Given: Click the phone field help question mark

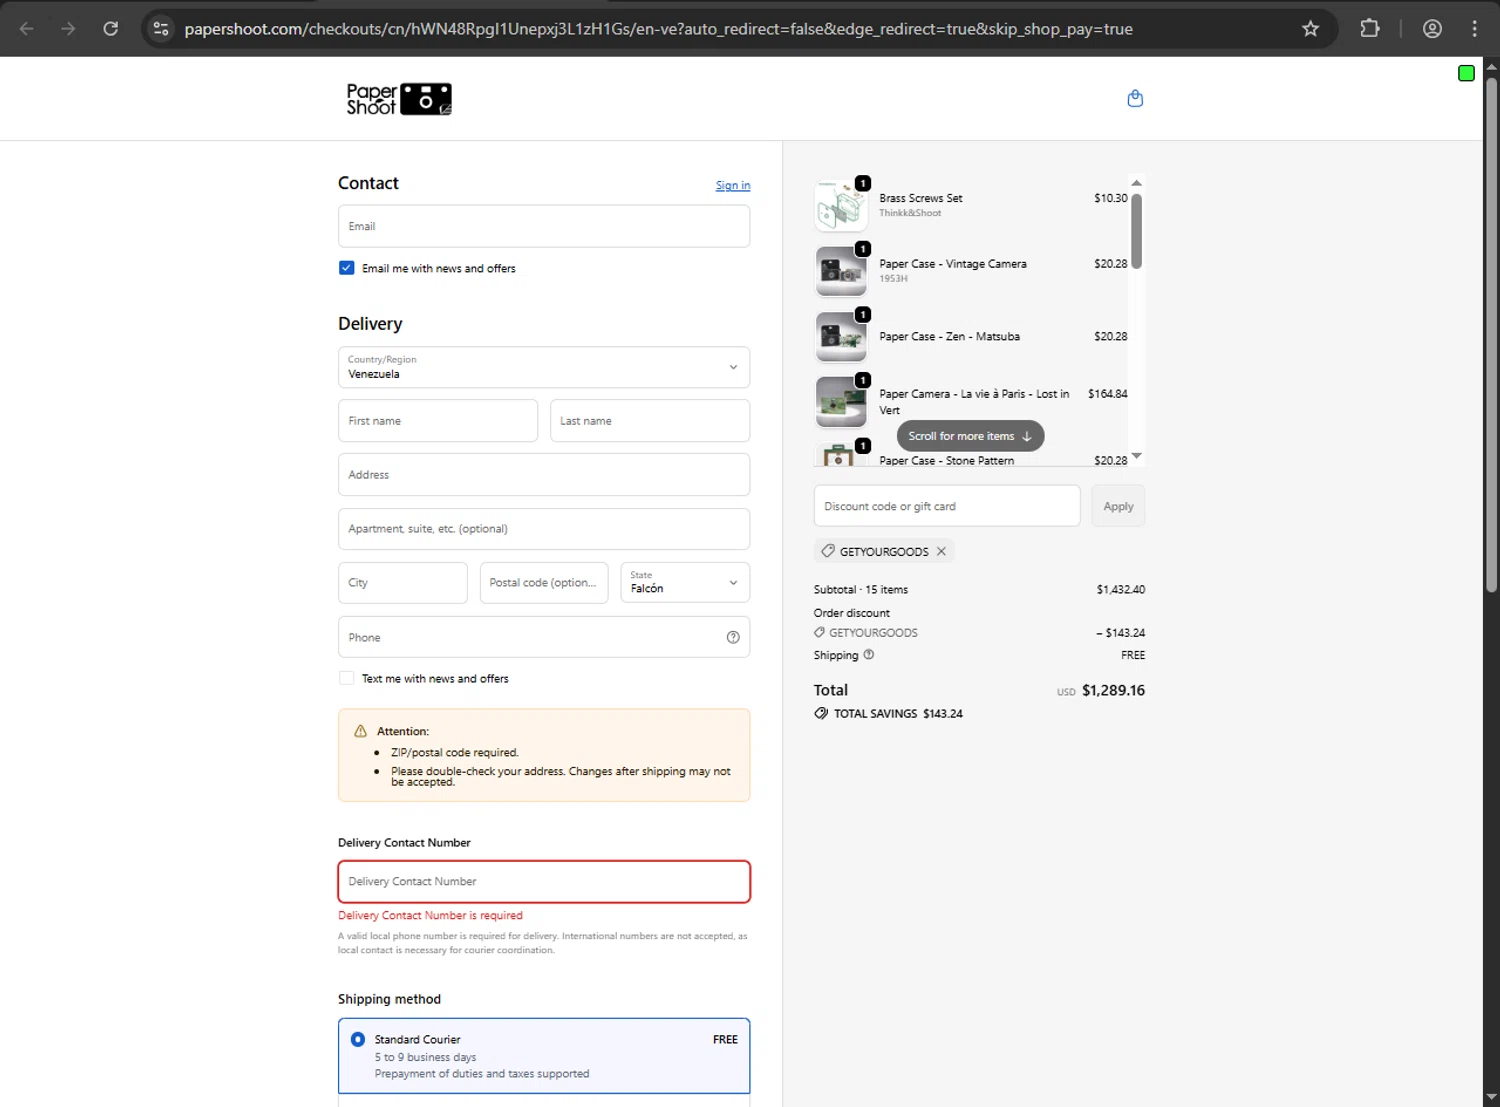Looking at the screenshot, I should pyautogui.click(x=733, y=637).
